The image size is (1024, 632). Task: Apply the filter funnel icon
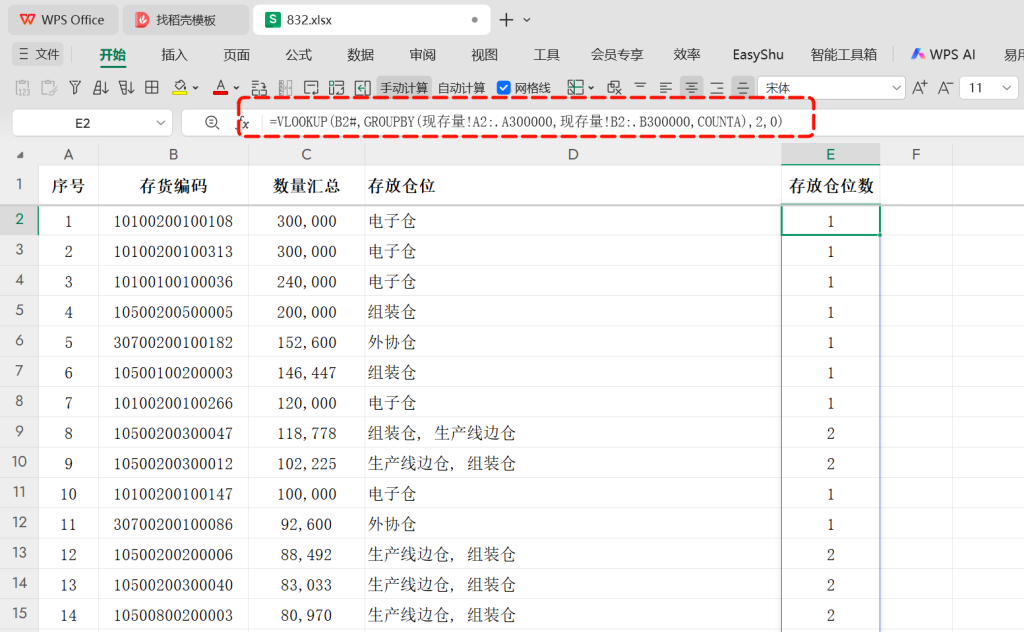75,87
